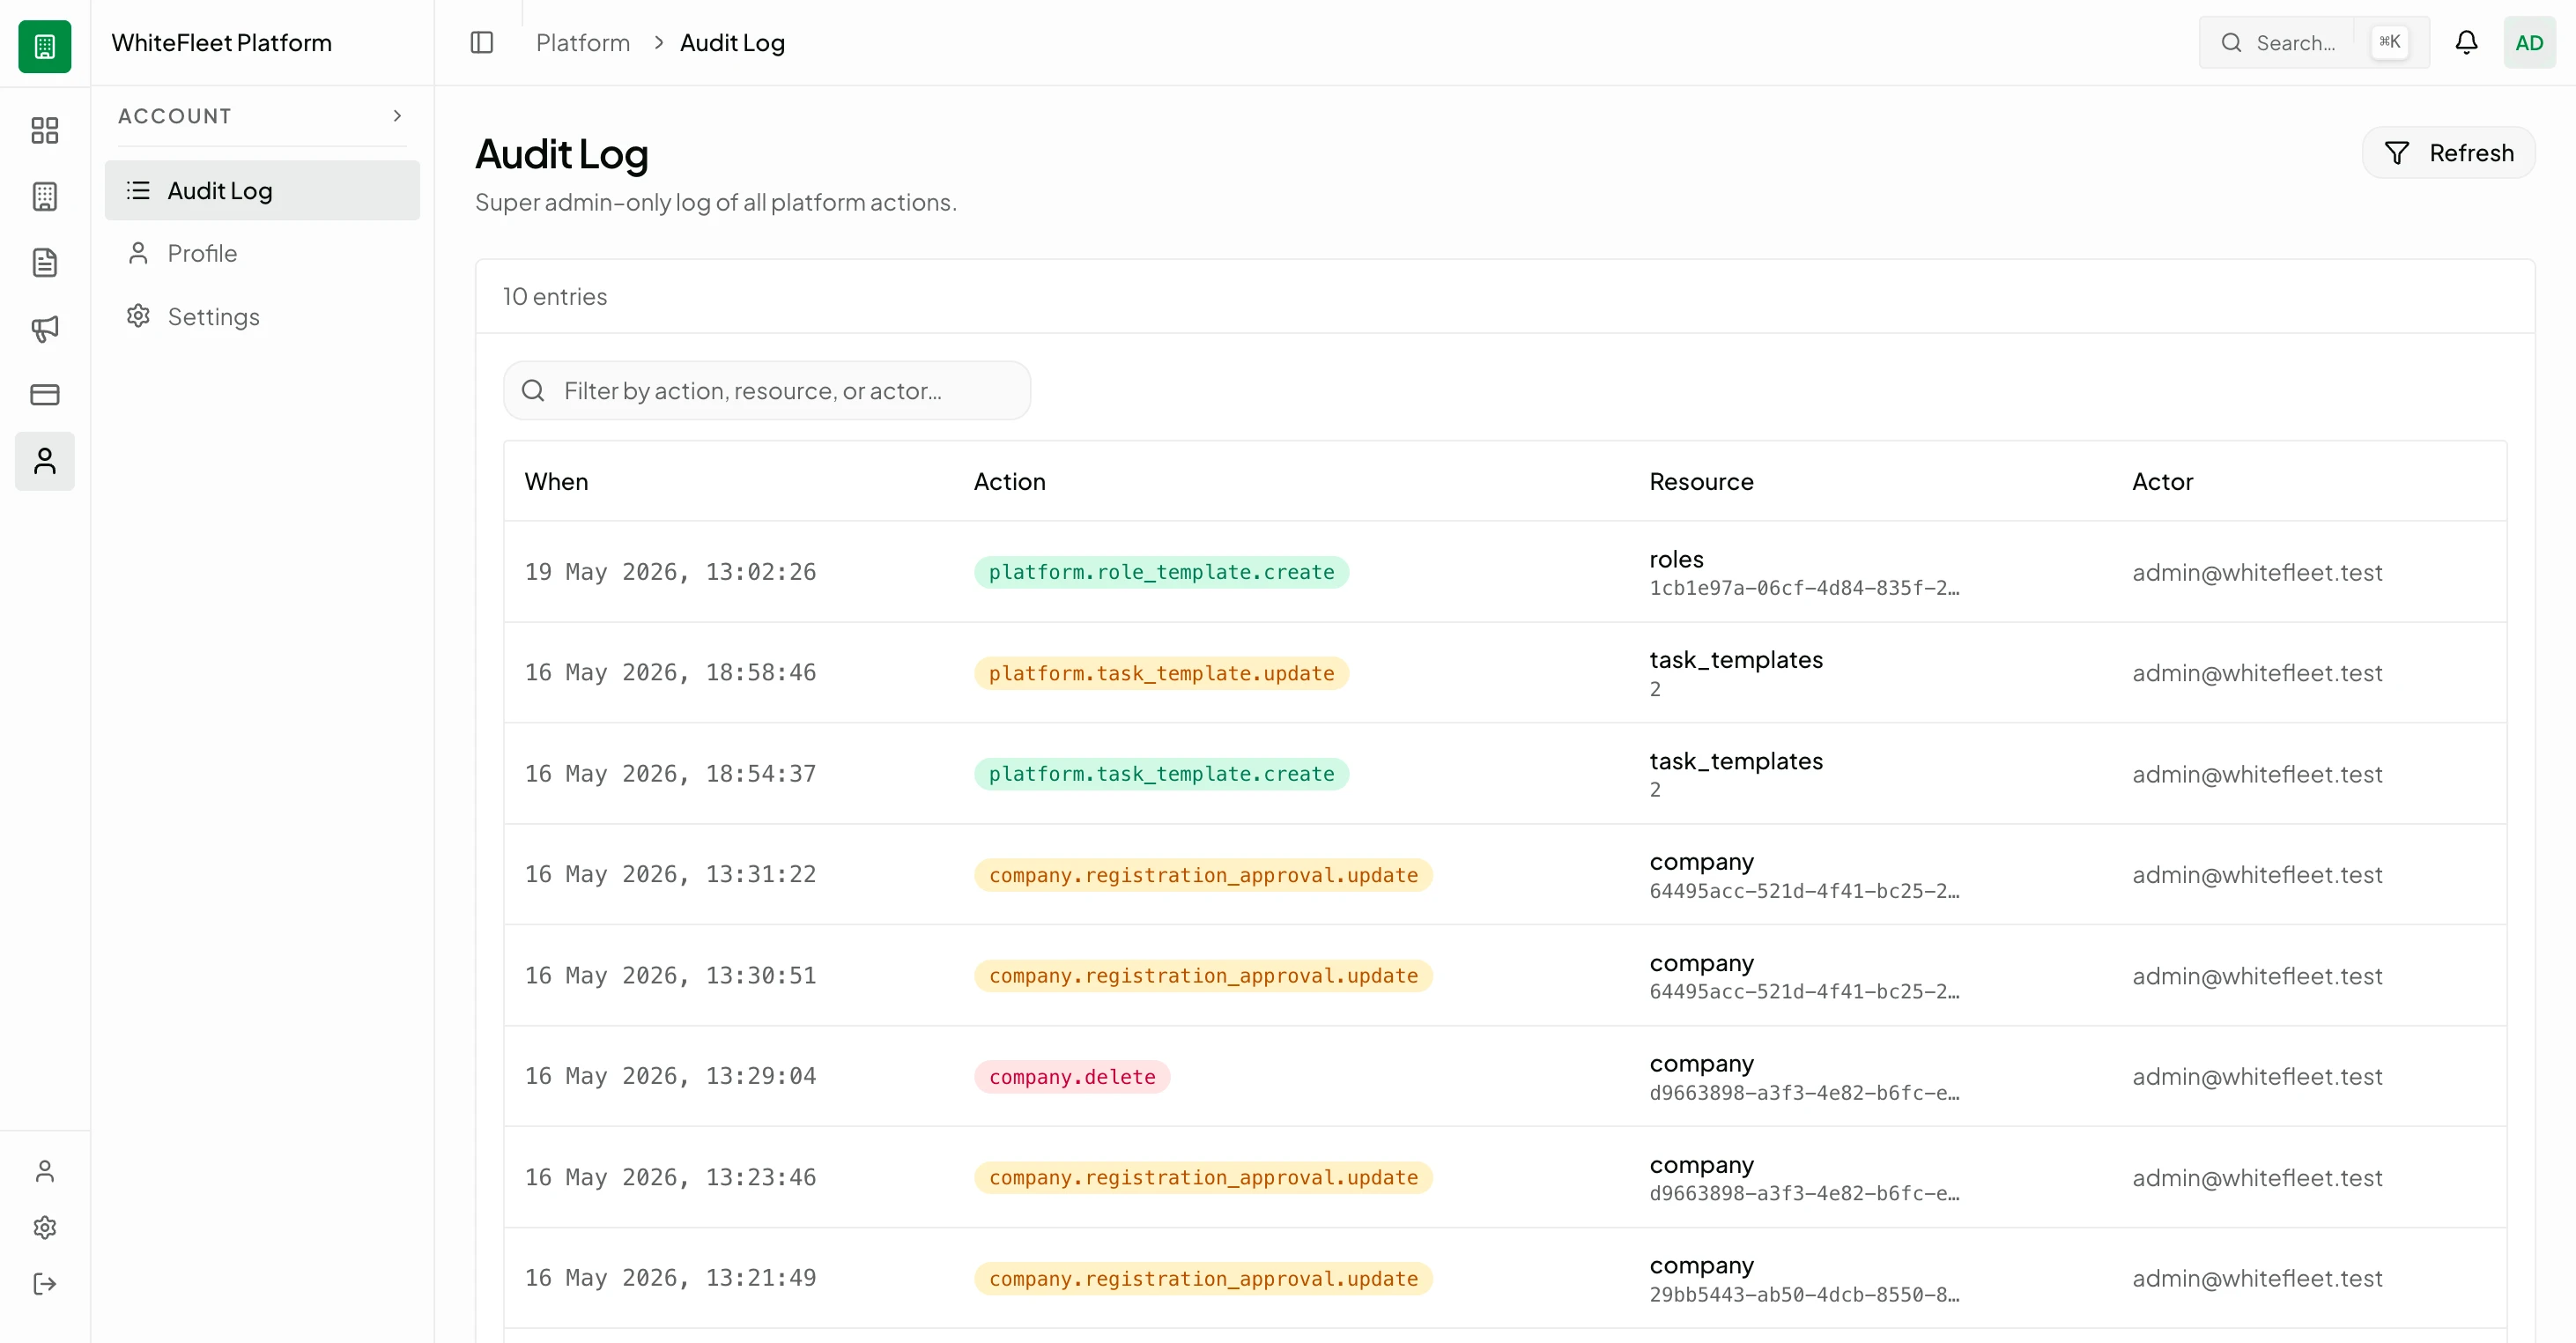The width and height of the screenshot is (2576, 1343).
Task: Click the ⌘K shortcut badge
Action: pos(2389,42)
